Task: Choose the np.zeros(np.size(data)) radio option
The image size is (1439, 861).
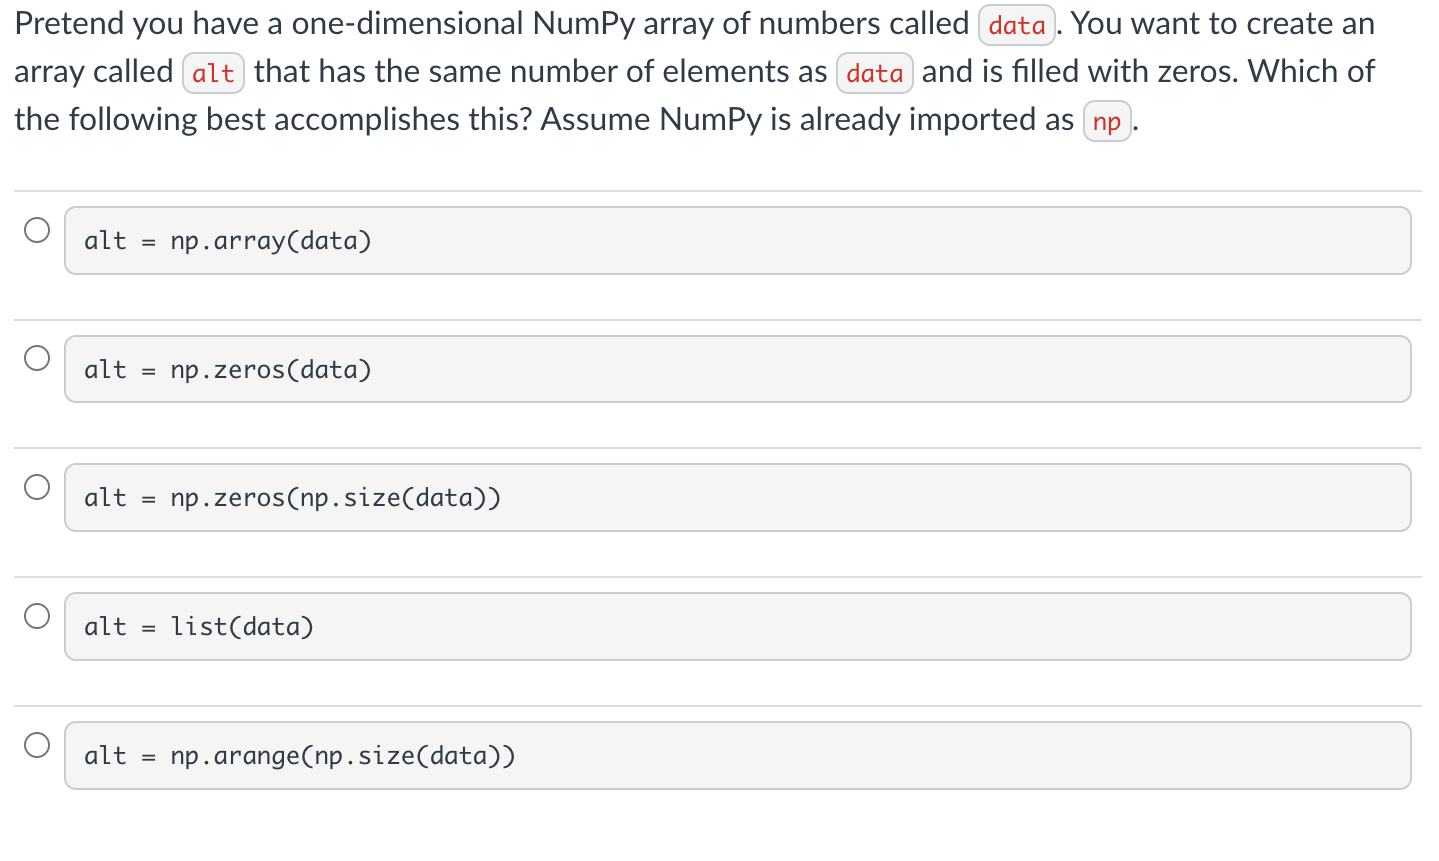Action: click(37, 487)
